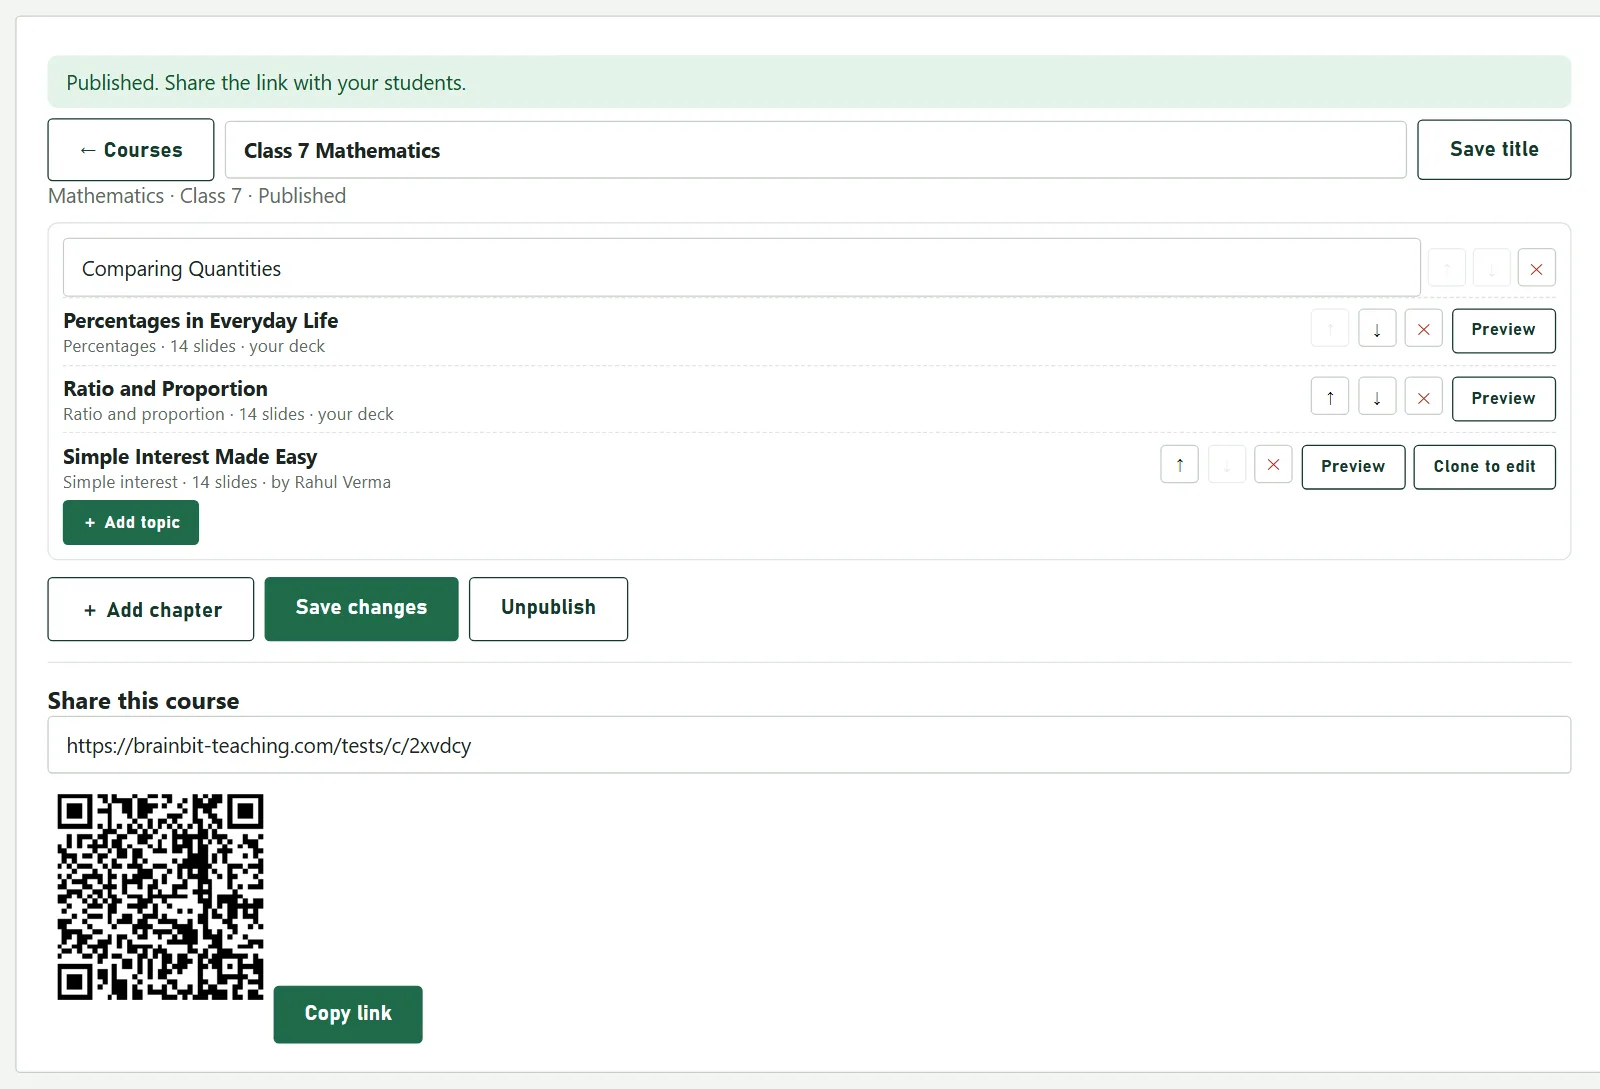Screen dimensions: 1600x1089
Task: Move Ratio and Proportion topic down
Action: (1377, 397)
